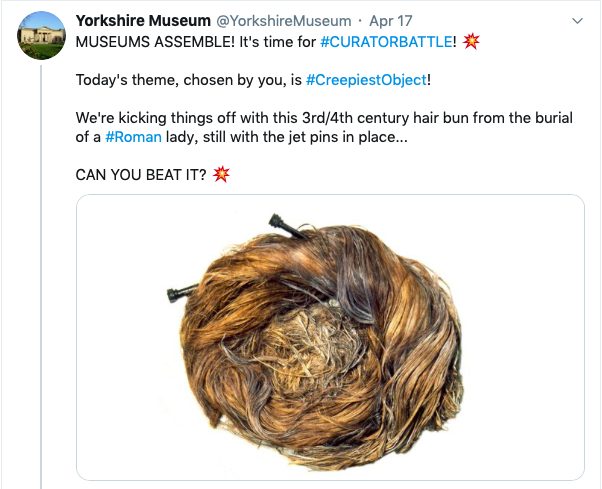The width and height of the screenshot is (602, 489).
Task: Open the #CreepiestObject hashtag
Action: click(x=366, y=80)
